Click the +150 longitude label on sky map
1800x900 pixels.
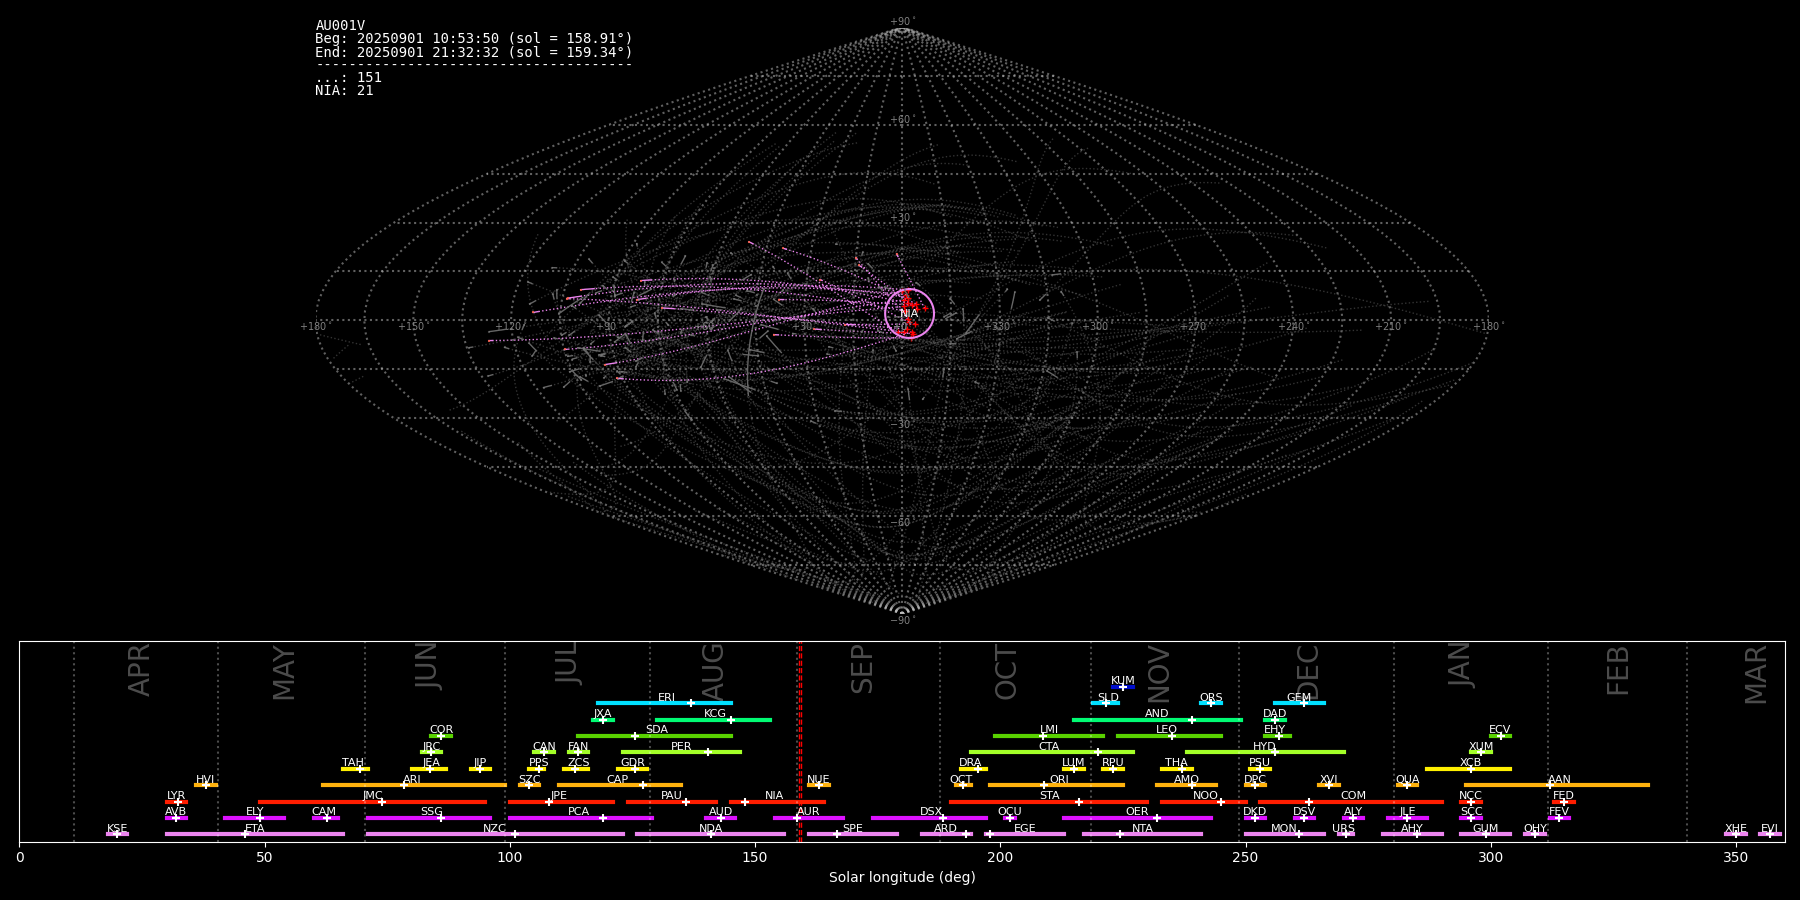pos(411,326)
